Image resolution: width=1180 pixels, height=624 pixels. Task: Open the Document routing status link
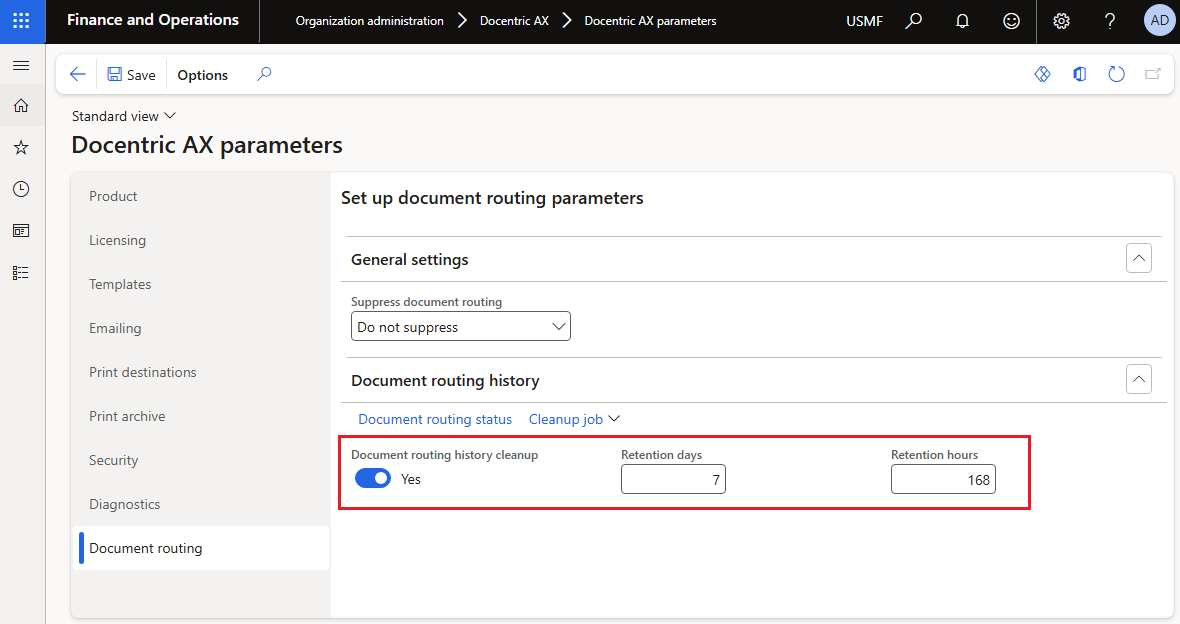pos(435,420)
